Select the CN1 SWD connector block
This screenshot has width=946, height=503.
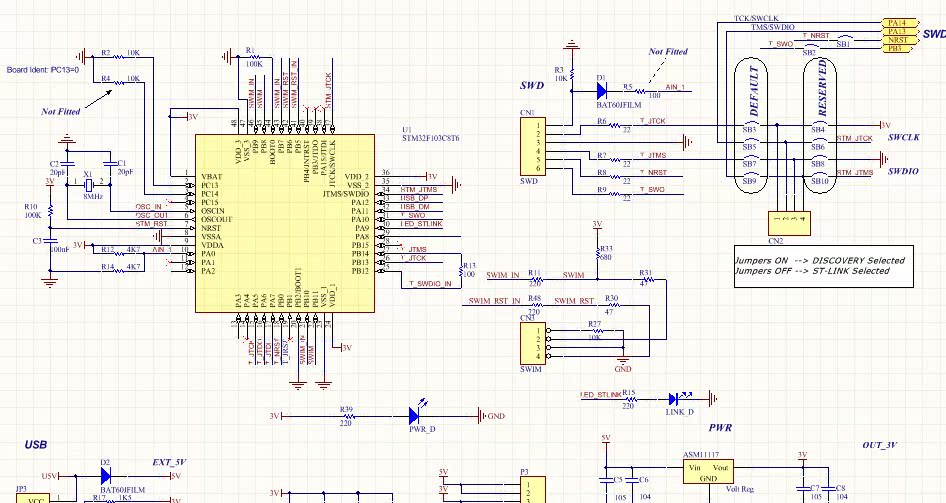point(533,147)
